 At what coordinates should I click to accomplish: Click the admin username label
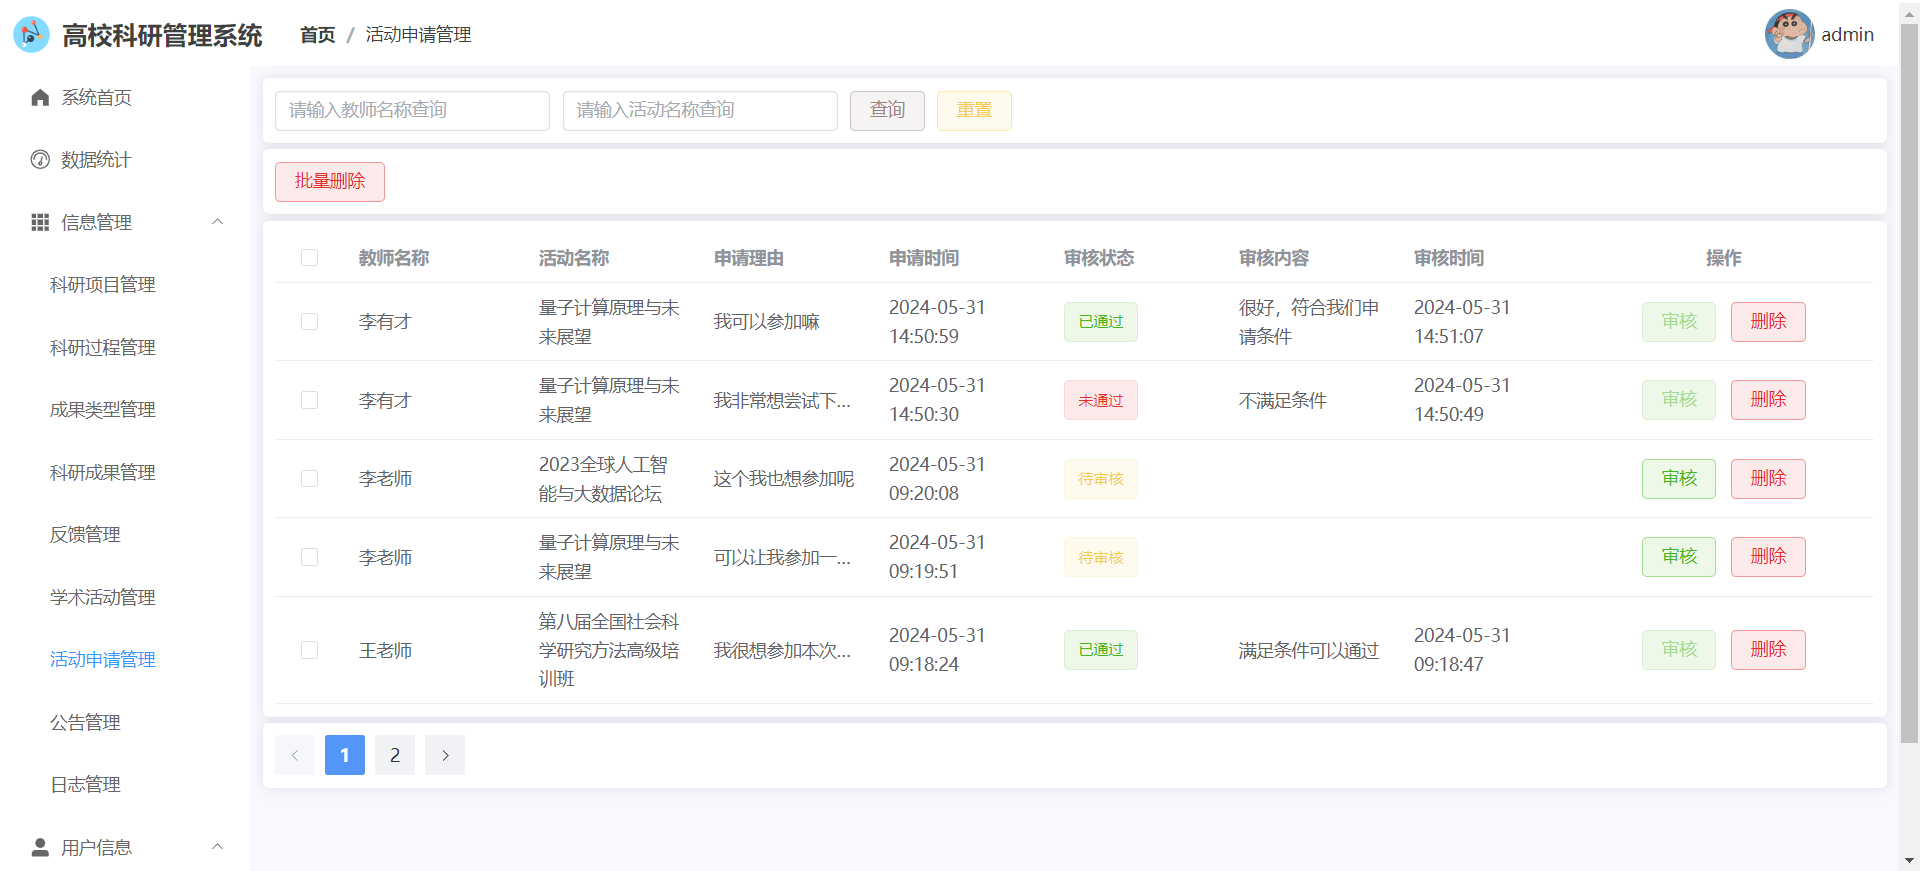coord(1847,34)
